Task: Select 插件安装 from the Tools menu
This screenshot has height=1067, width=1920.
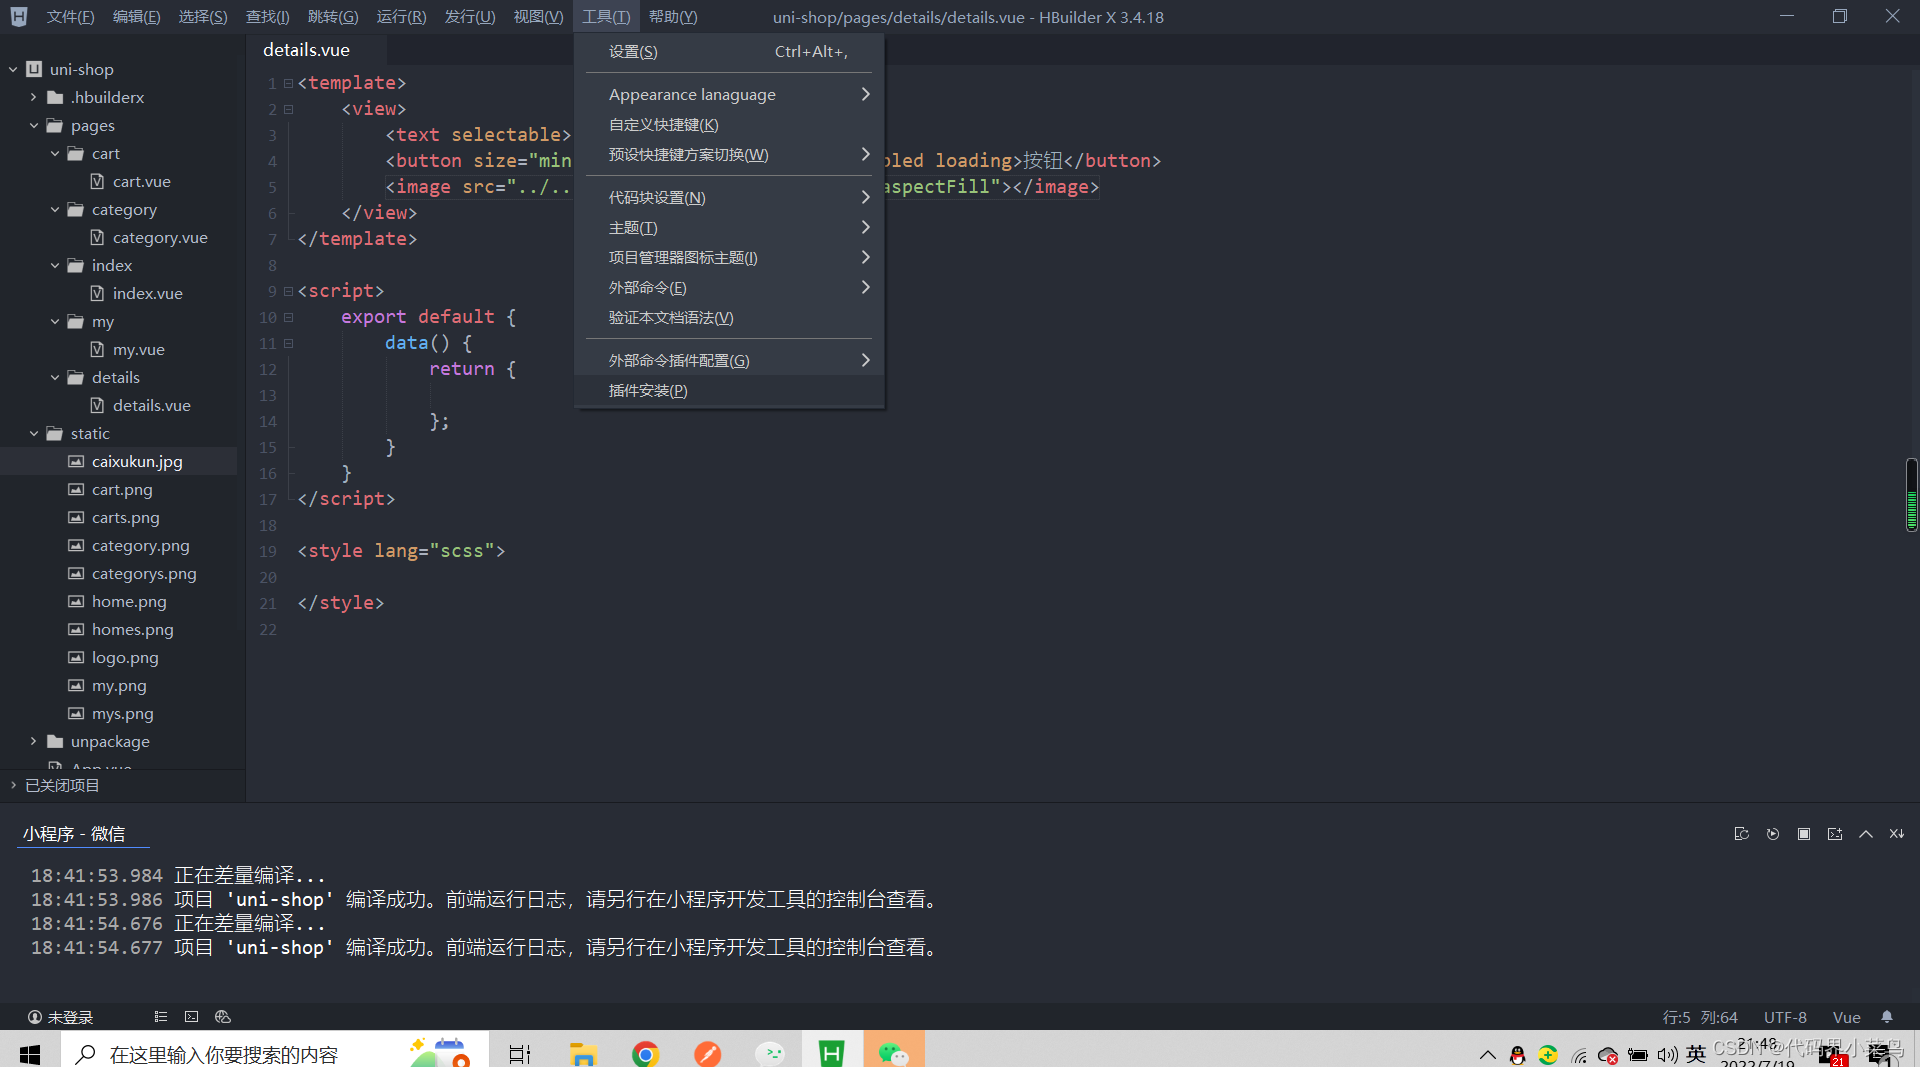Action: point(647,390)
